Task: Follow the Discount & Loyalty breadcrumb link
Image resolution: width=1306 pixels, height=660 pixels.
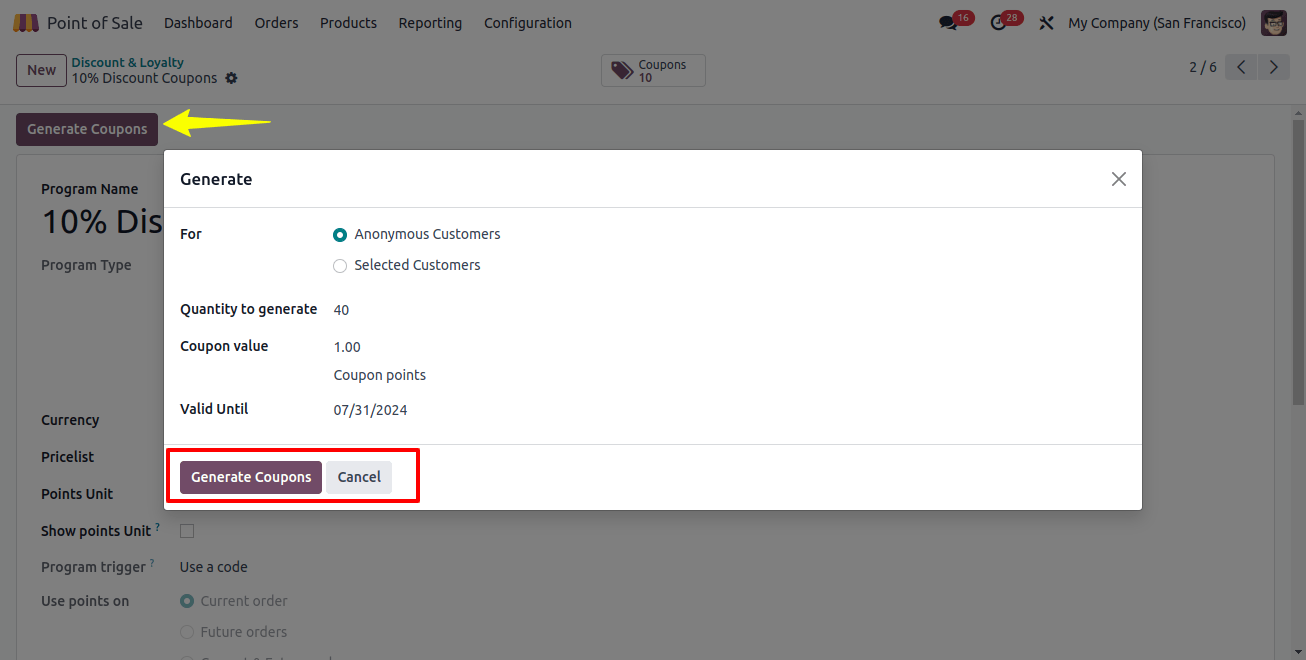Action: pos(128,62)
